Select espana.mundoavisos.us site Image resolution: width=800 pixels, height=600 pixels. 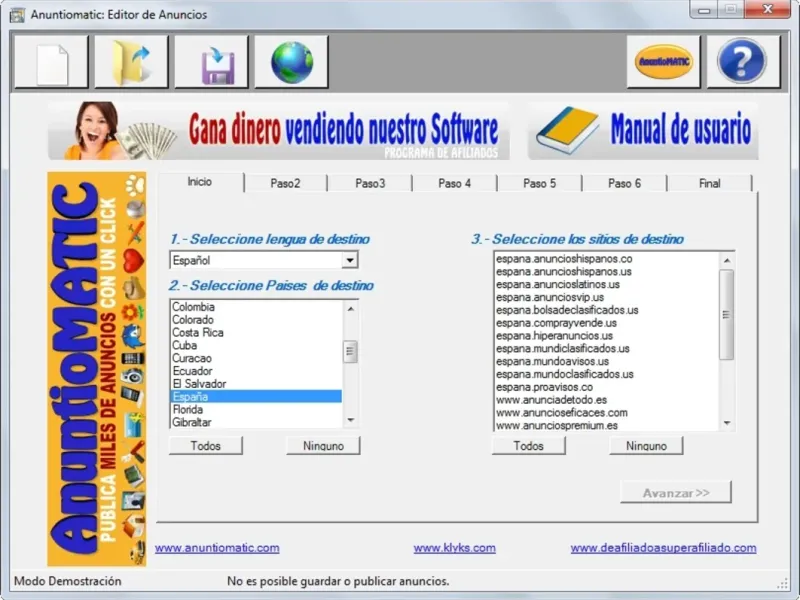606,361
